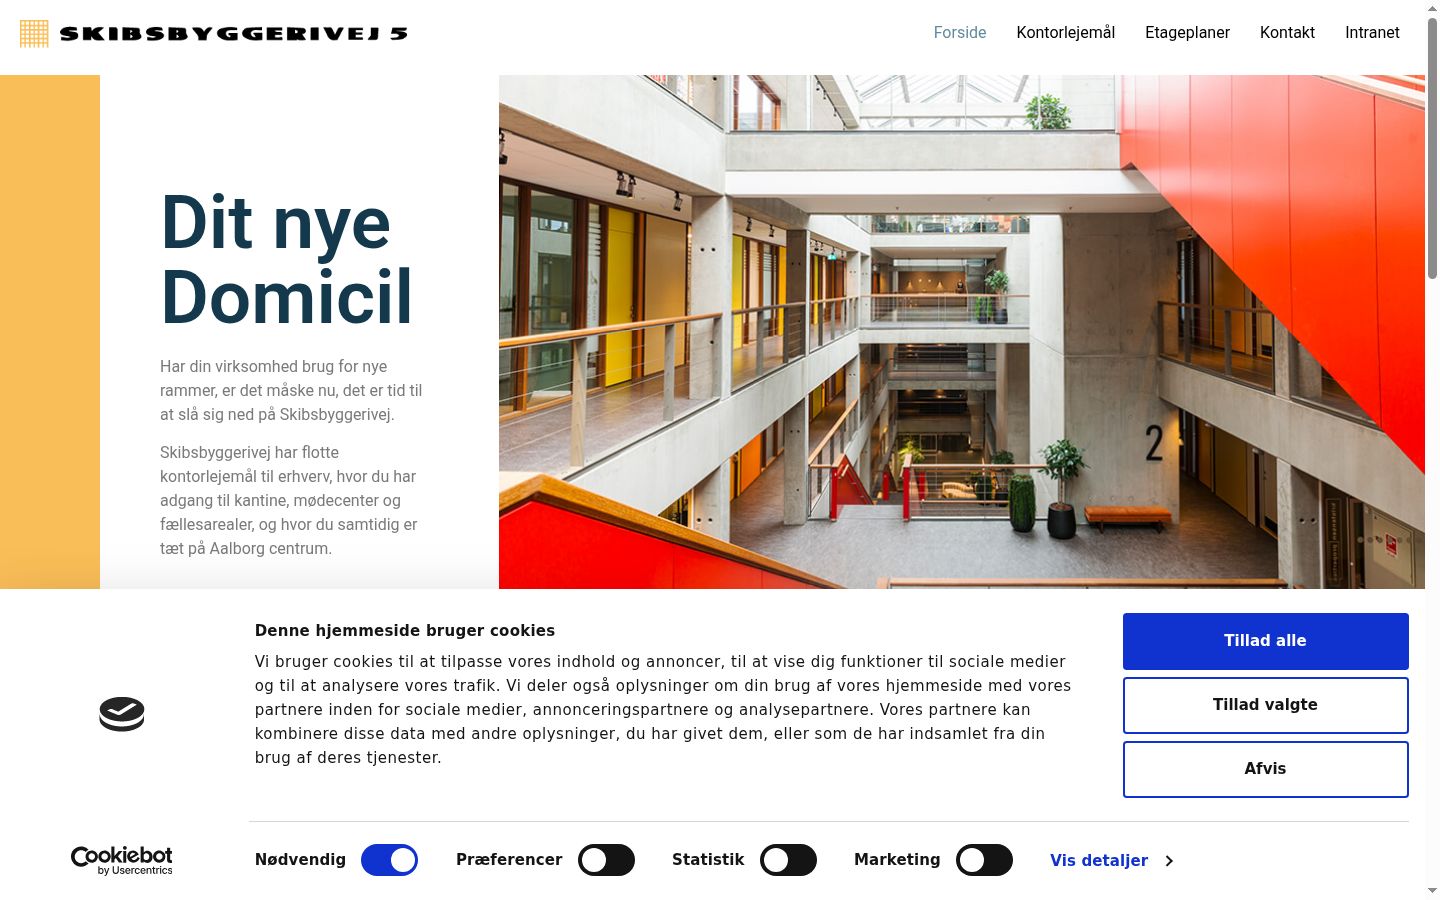Screen dimensions: 1440x900
Task: Toggle the Nødvendig cookie switch
Action: point(389,860)
